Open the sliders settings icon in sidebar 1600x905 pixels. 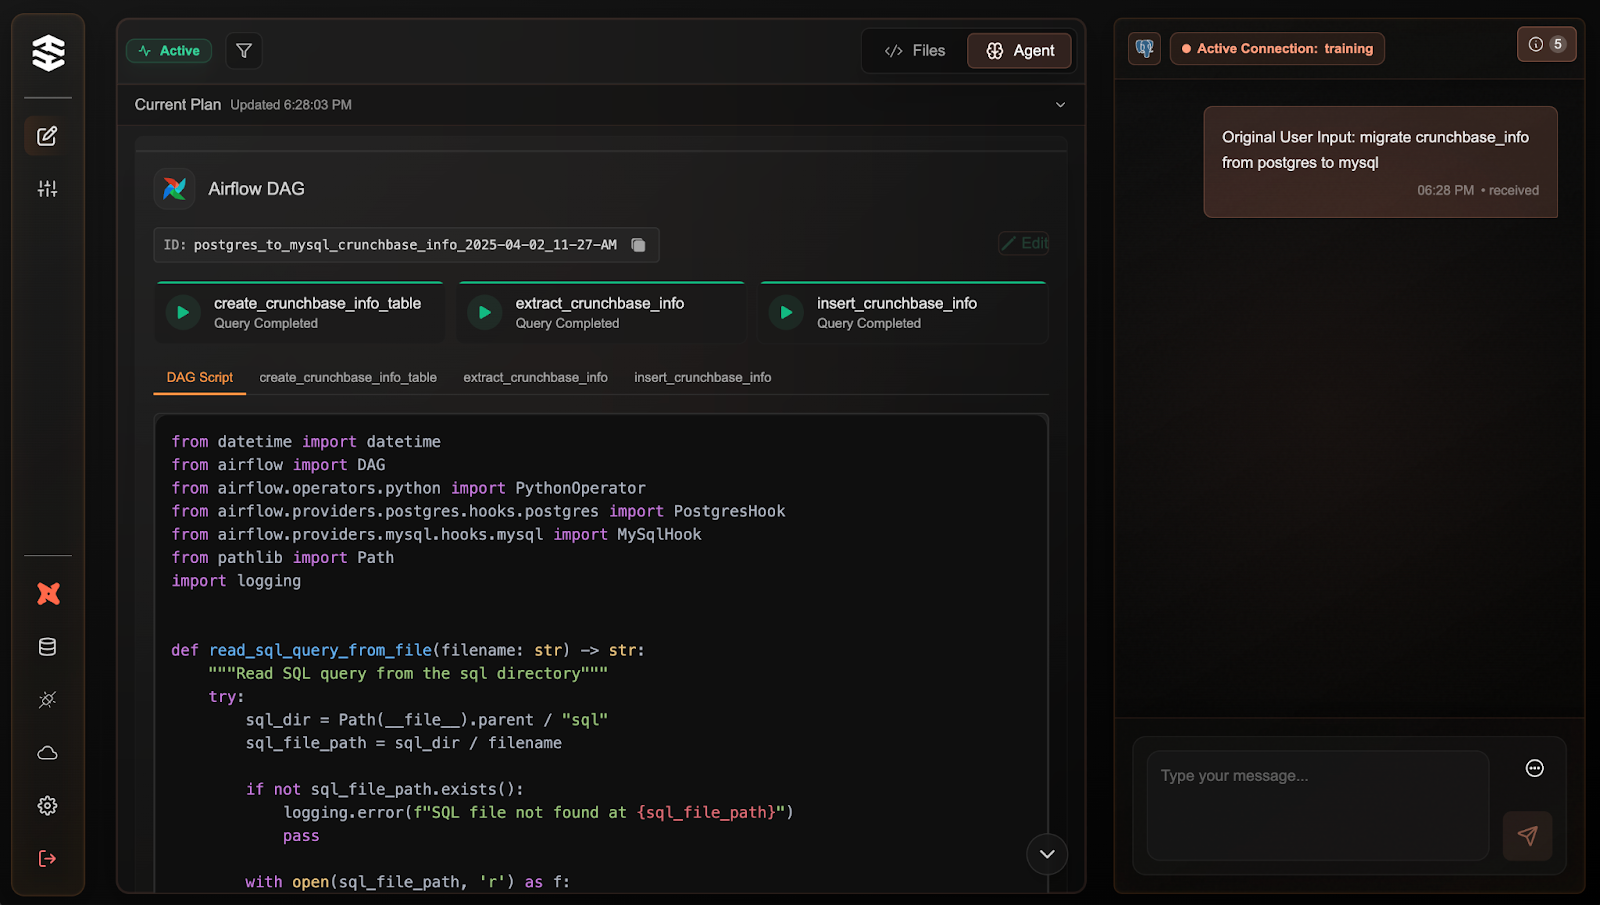click(47, 189)
